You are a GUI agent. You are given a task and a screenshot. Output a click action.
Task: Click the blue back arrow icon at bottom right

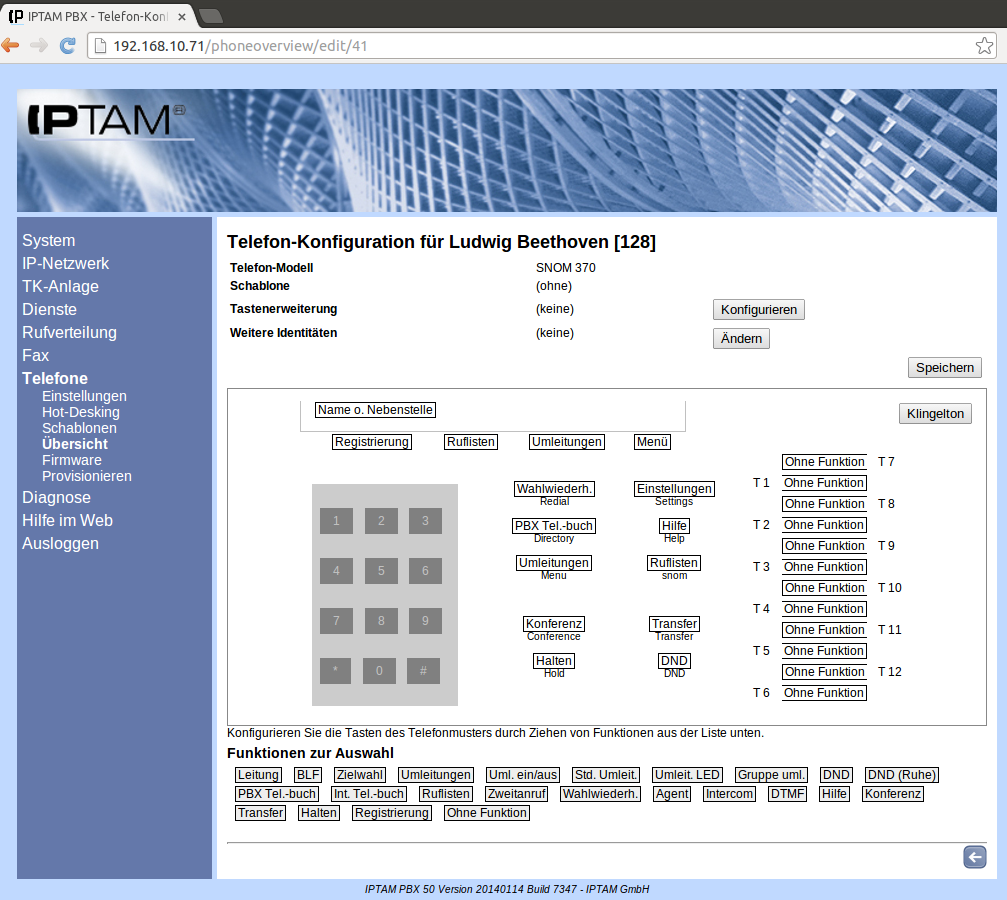pyautogui.click(x=974, y=857)
